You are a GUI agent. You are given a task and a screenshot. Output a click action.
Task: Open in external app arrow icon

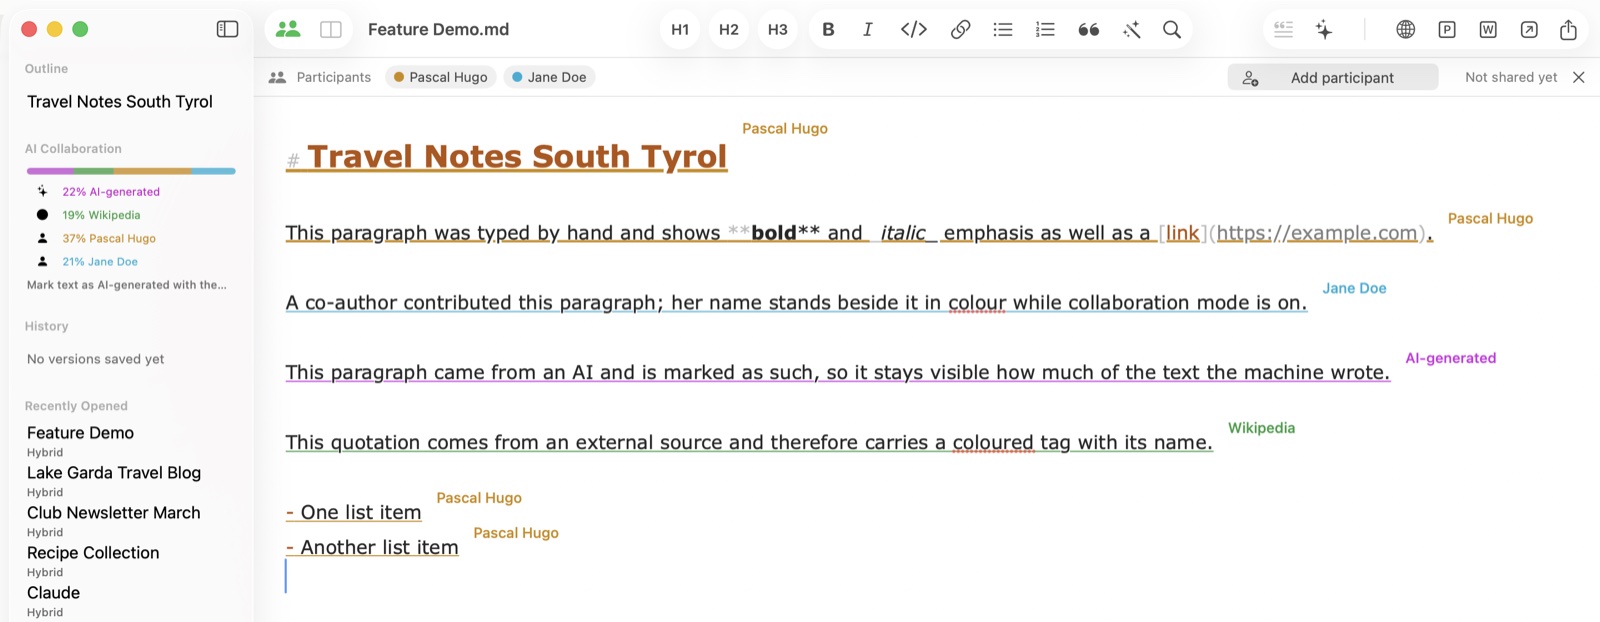pos(1529,30)
